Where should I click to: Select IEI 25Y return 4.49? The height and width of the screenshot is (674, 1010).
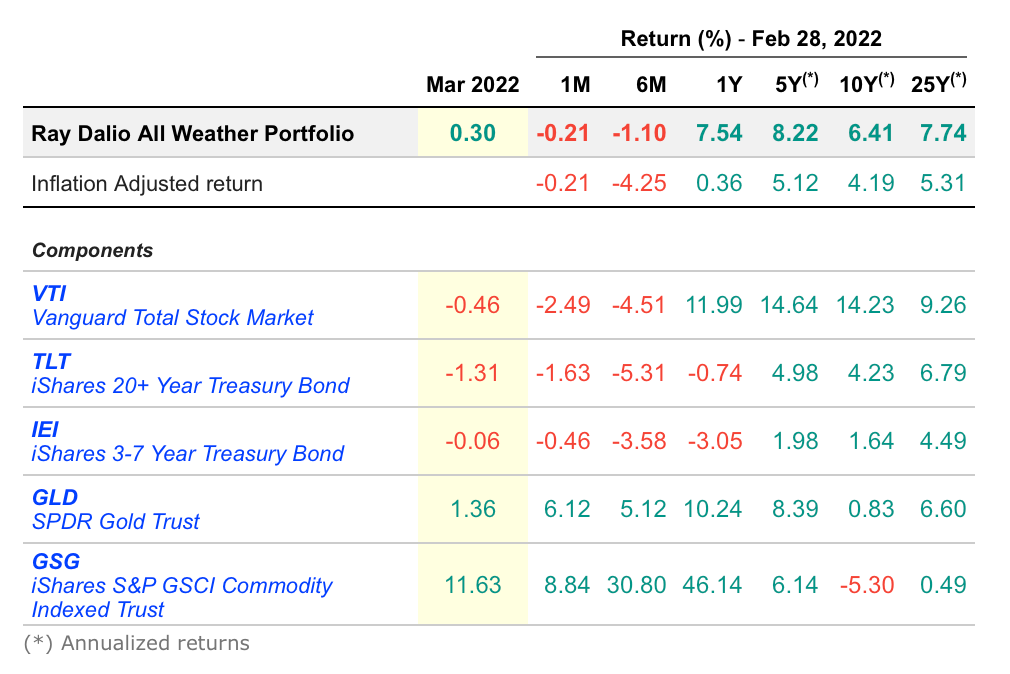(943, 441)
